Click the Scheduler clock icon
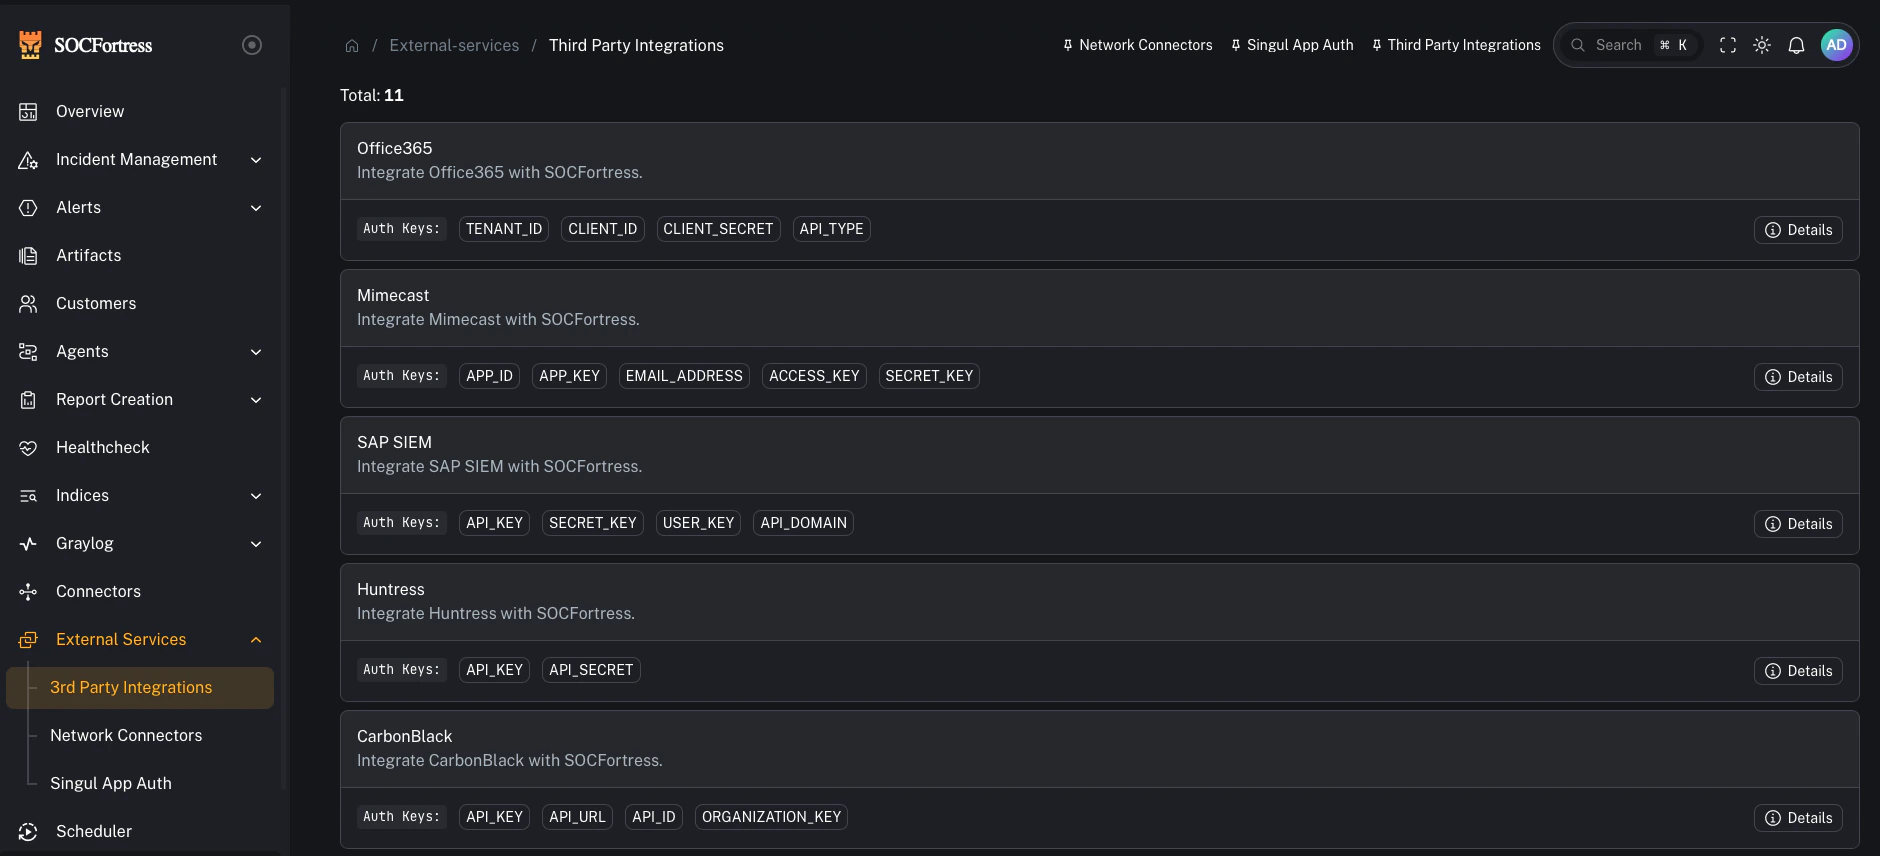 tap(28, 832)
